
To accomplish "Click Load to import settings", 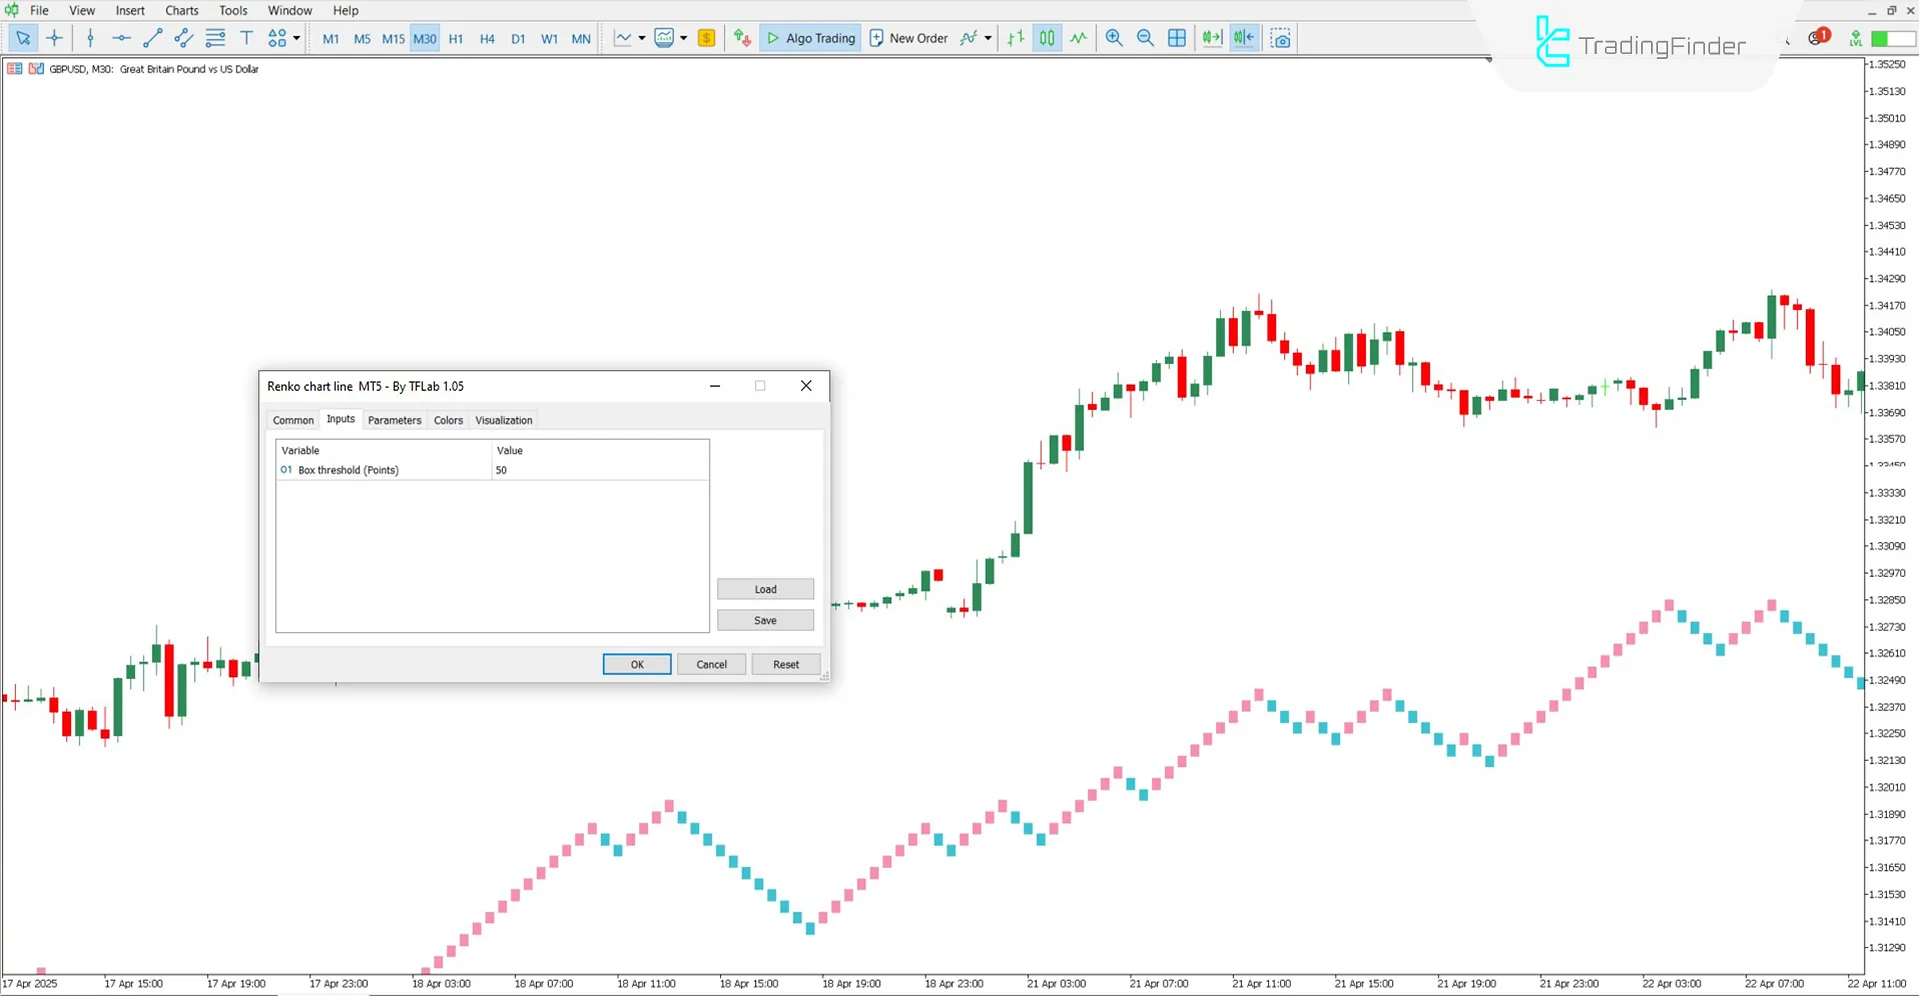I will (x=764, y=589).
